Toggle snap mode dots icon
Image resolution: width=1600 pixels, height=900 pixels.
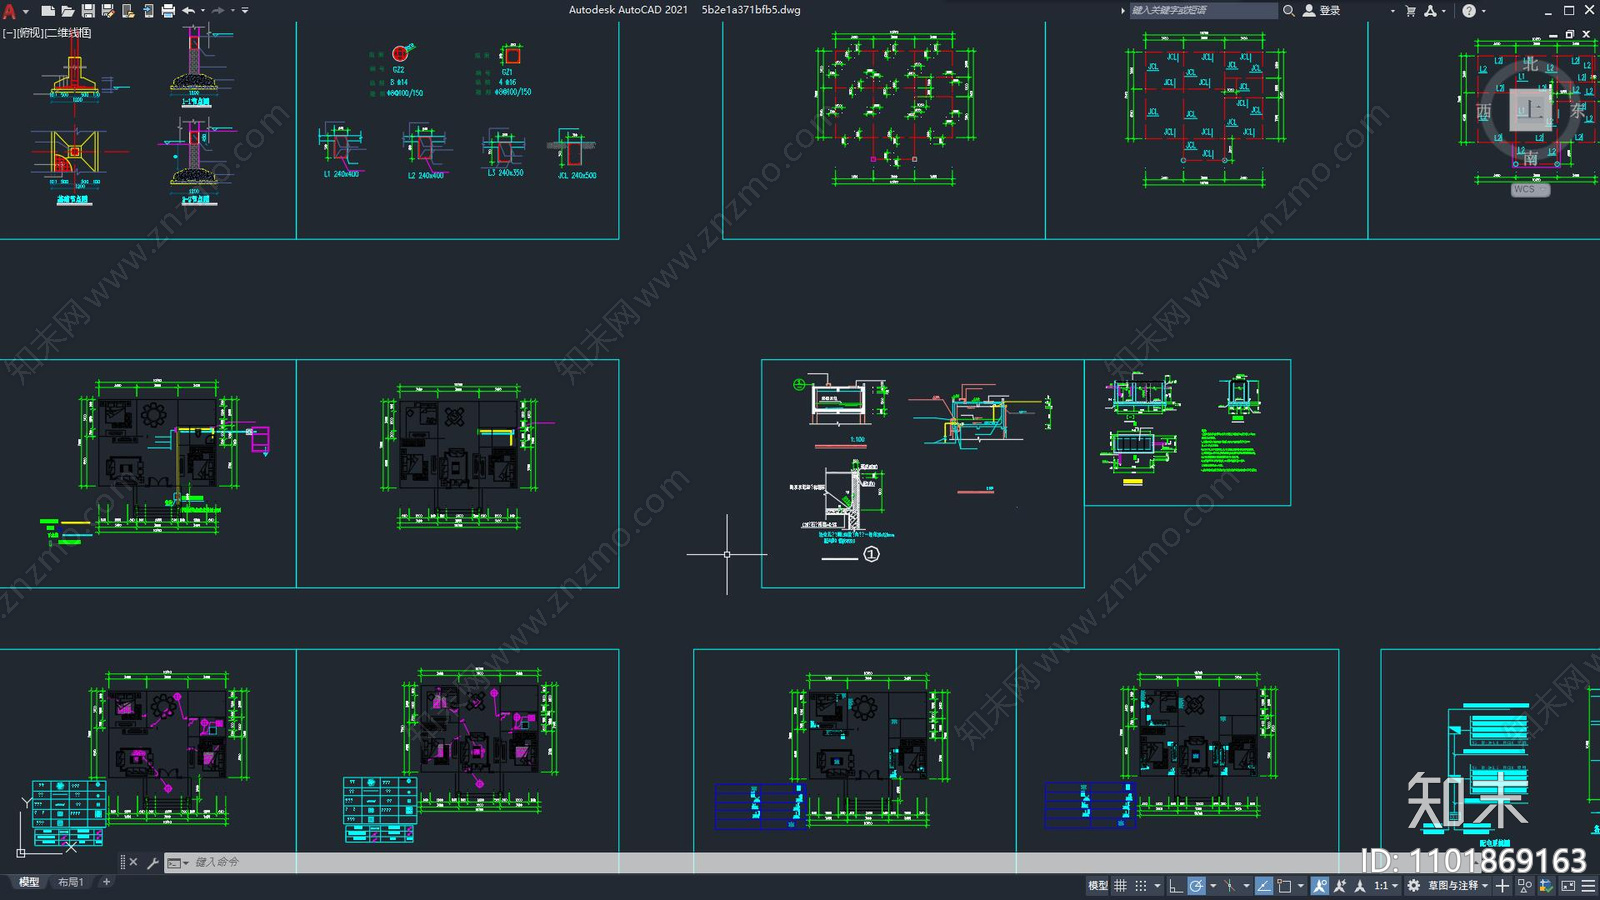[x=1140, y=886]
